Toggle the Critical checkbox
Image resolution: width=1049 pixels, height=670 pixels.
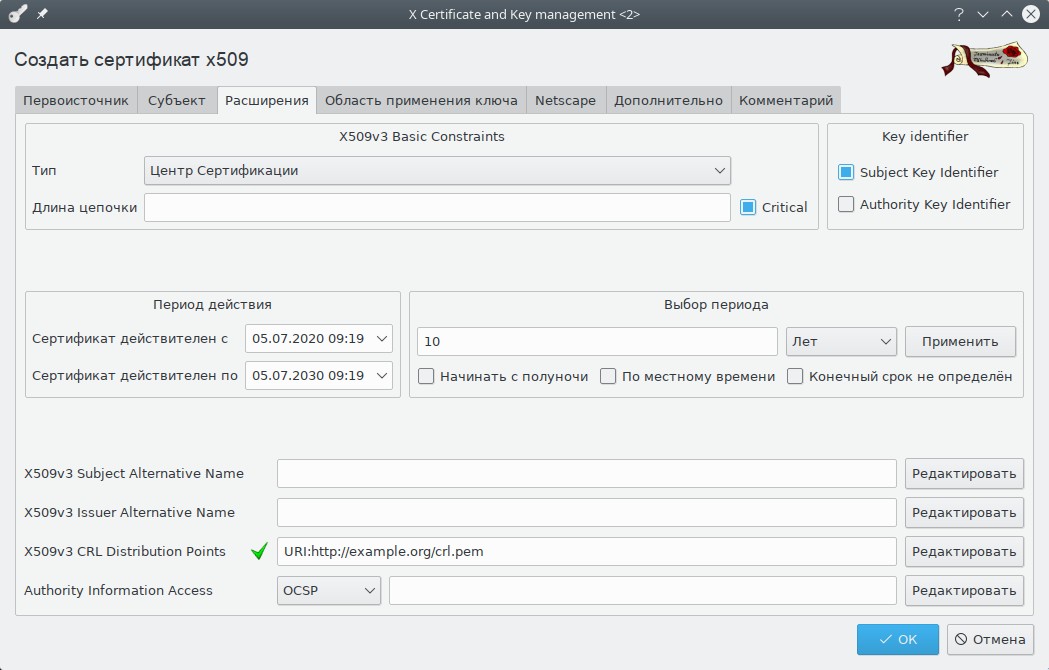coord(748,207)
